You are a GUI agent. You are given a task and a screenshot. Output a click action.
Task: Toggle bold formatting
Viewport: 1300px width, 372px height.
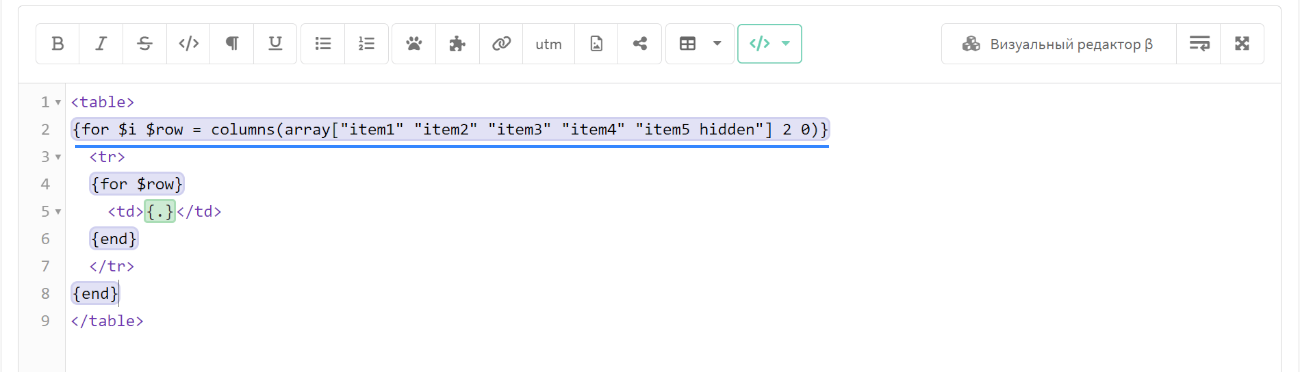[x=58, y=44]
